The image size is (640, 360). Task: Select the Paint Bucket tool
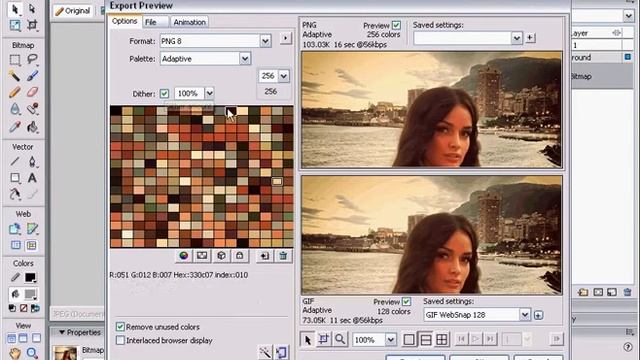click(x=32, y=127)
